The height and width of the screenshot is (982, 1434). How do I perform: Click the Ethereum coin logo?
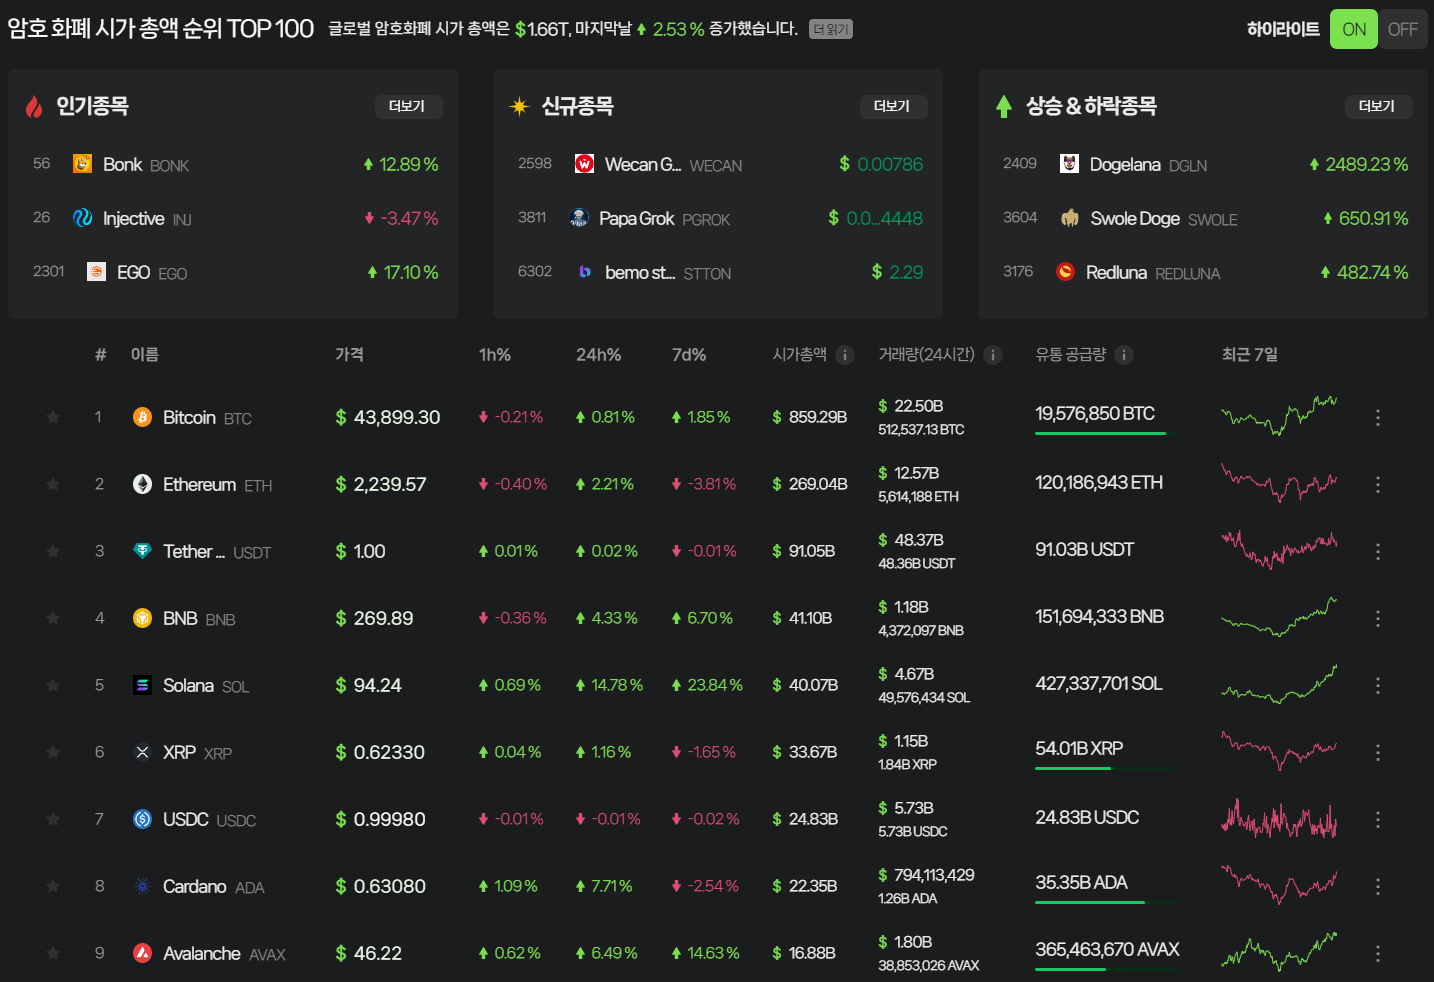[143, 484]
